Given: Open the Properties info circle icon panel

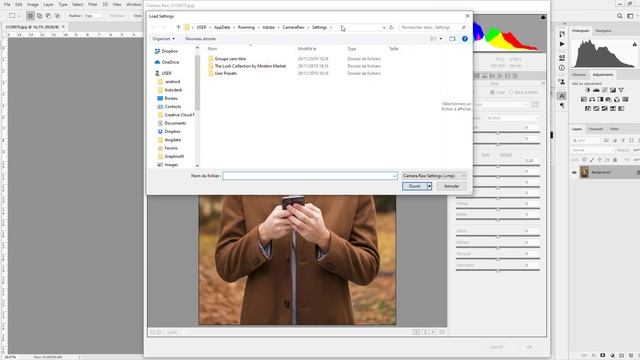Looking at the screenshot, I should (x=562, y=68).
